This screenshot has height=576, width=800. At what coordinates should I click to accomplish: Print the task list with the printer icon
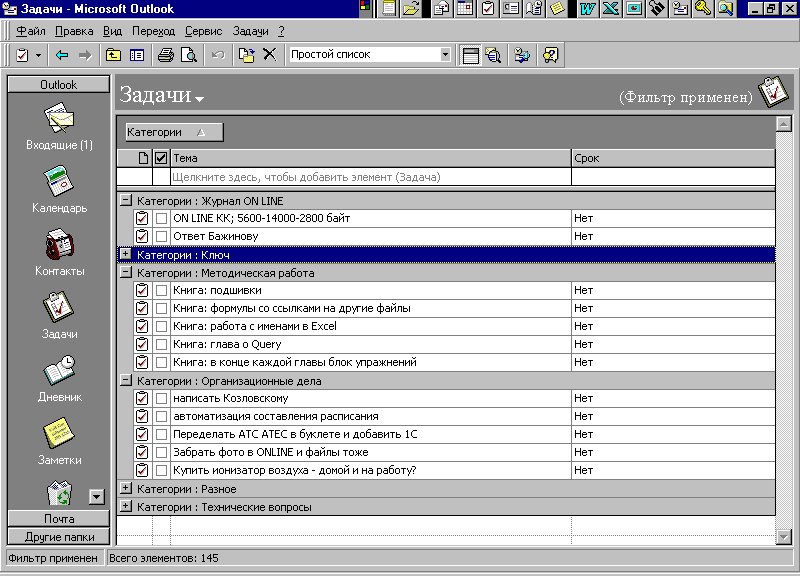165,55
